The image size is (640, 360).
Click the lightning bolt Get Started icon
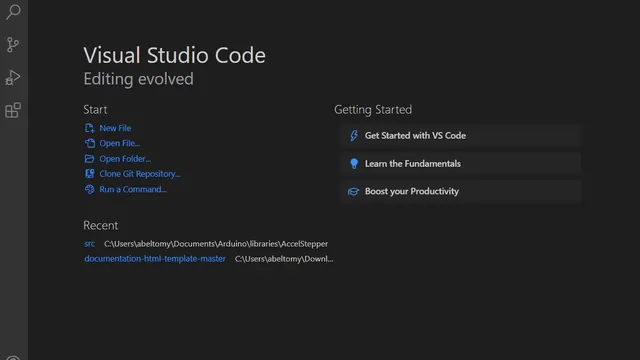(354, 136)
